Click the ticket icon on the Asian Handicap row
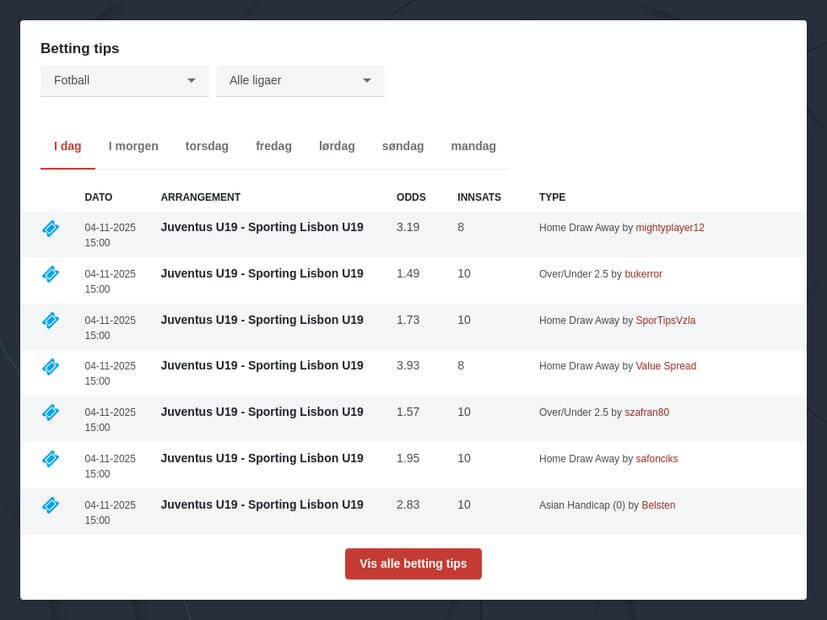 tap(50, 505)
